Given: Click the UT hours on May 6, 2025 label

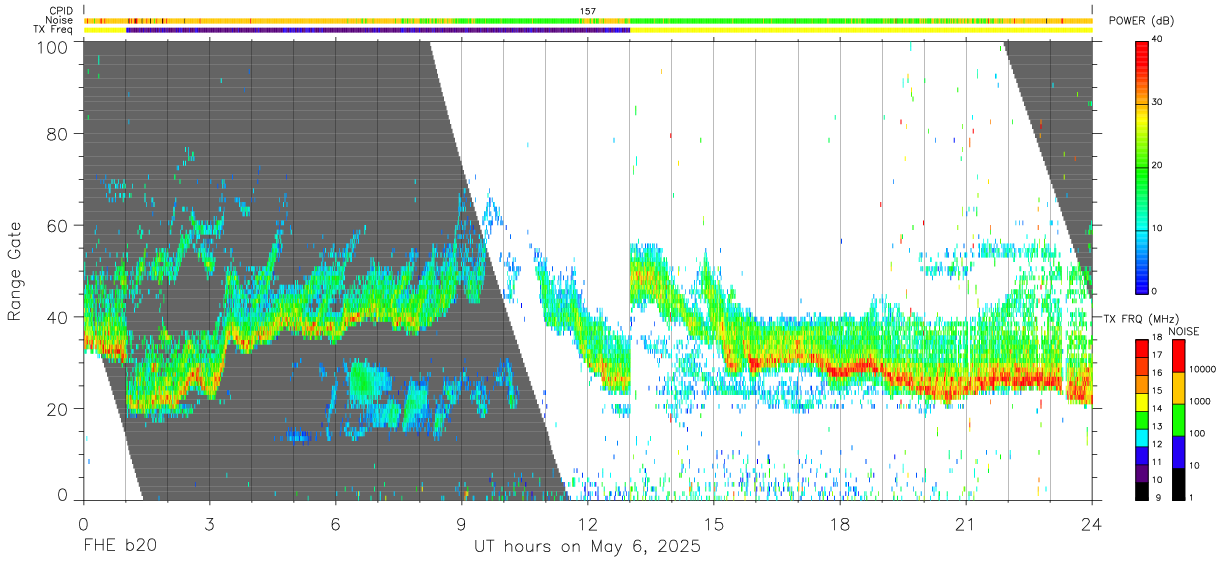Looking at the screenshot, I should [x=588, y=547].
